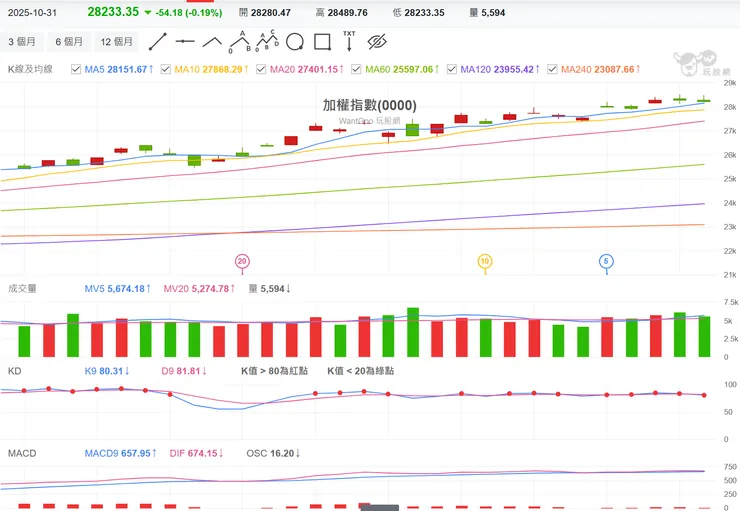
Task: Click the pink 20-day marker pin
Action: pyautogui.click(x=242, y=261)
